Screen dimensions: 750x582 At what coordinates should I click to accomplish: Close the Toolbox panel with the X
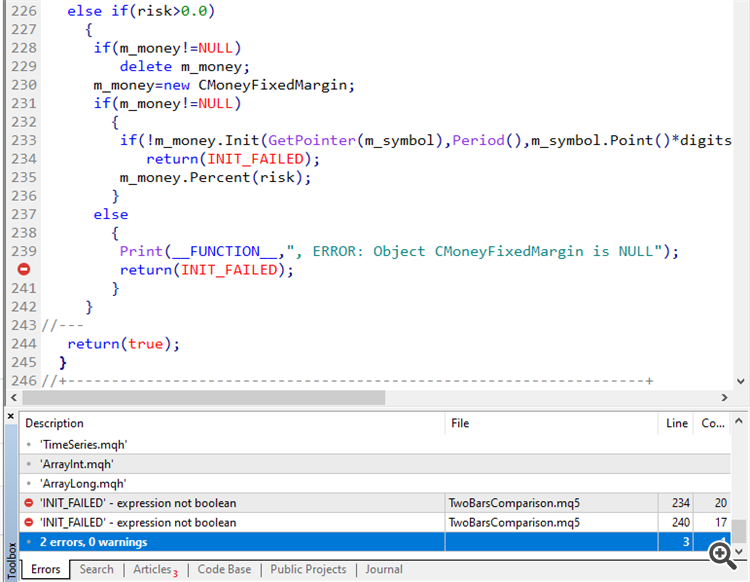click(x=10, y=416)
